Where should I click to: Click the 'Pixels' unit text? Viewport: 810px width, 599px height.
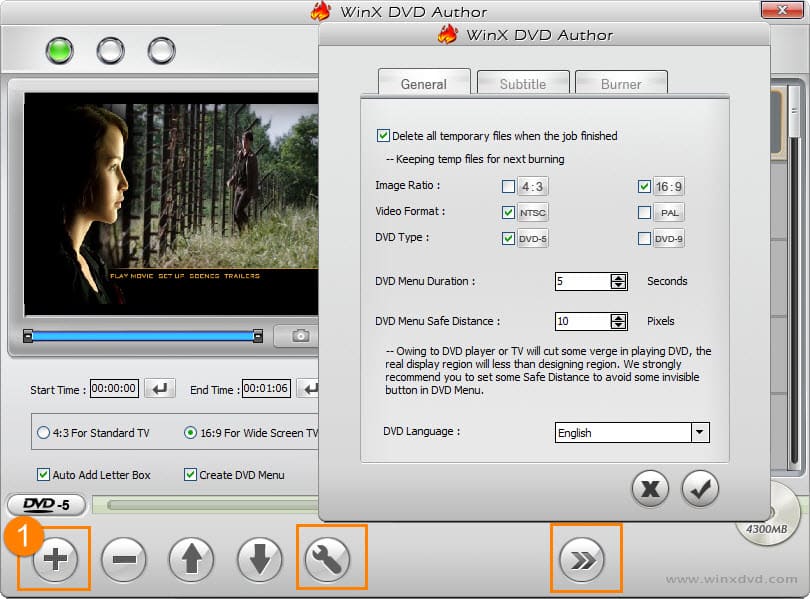tap(661, 321)
